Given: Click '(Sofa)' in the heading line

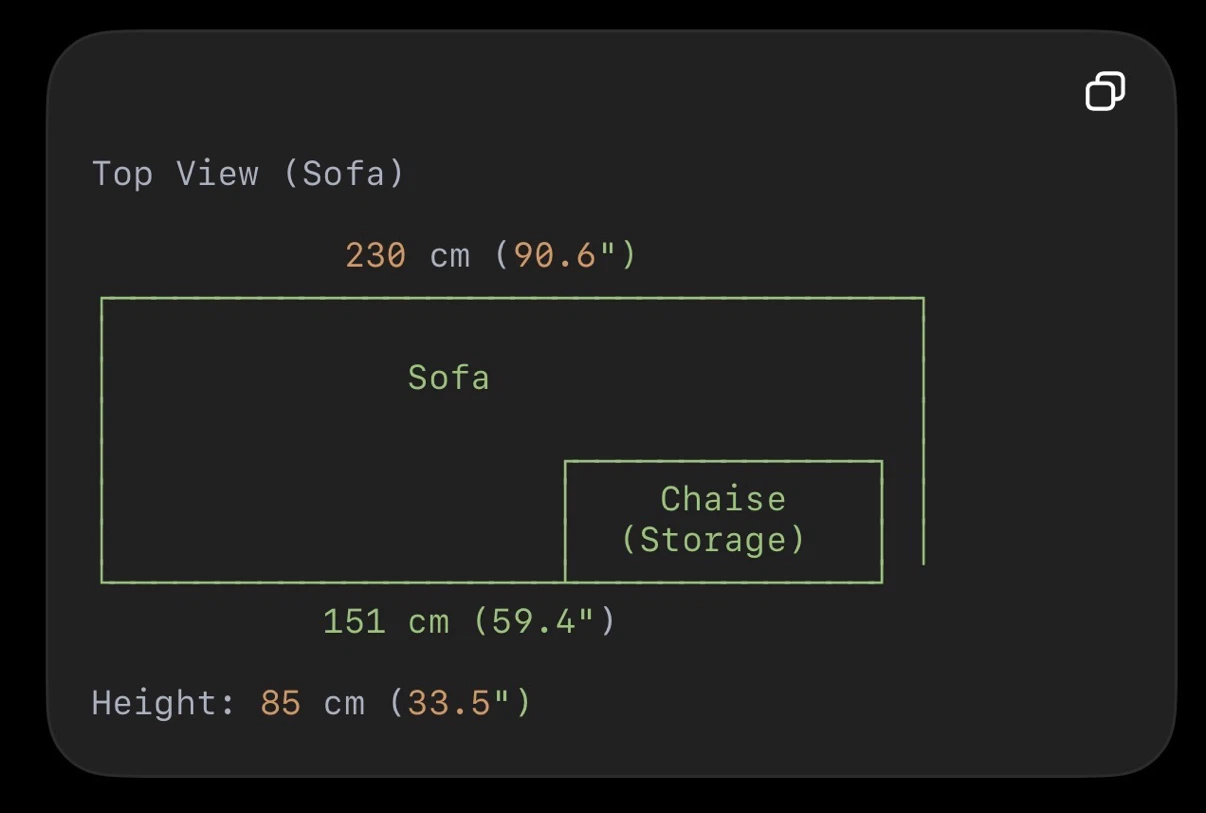Looking at the screenshot, I should 343,174.
